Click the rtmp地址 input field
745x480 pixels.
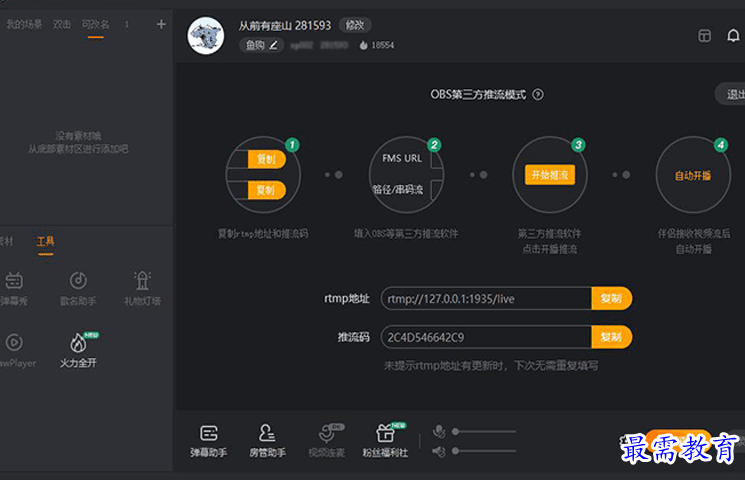tap(486, 299)
